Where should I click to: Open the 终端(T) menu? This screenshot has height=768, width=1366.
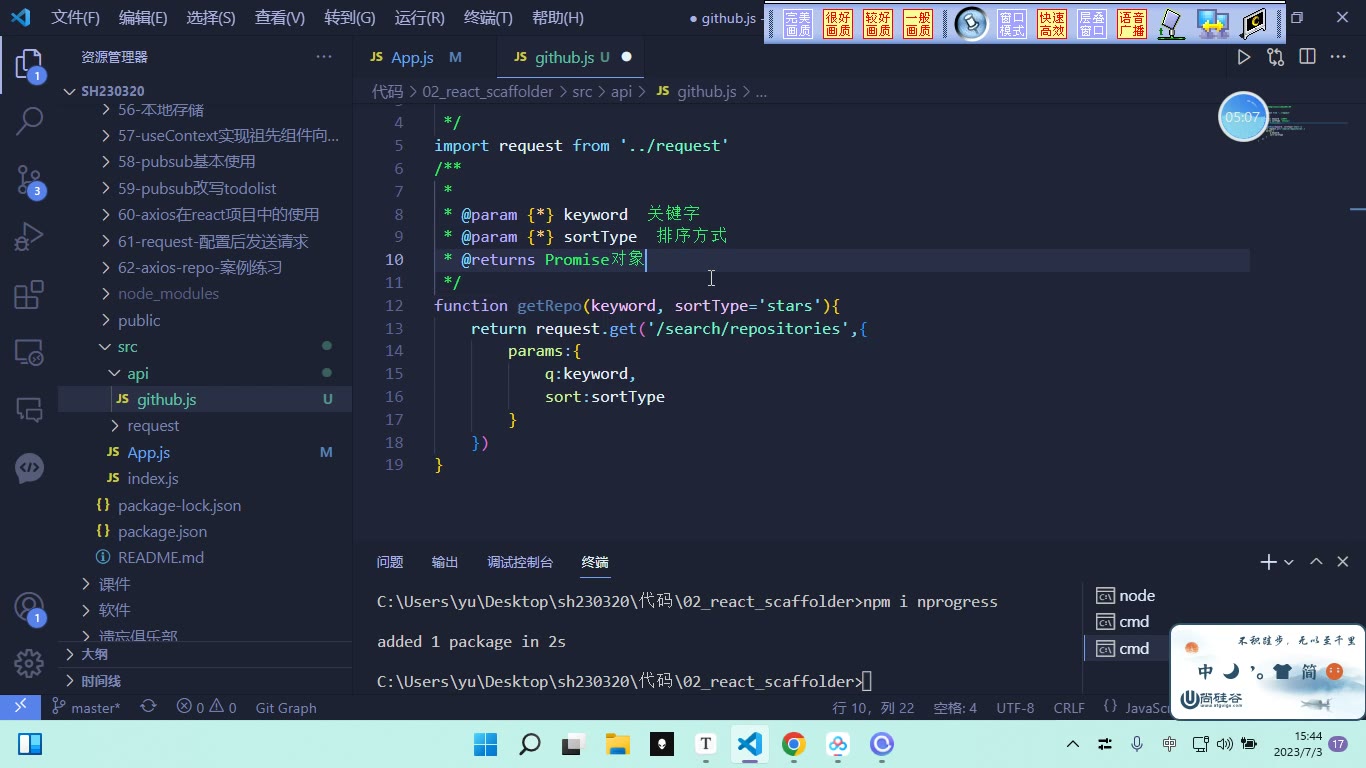[488, 18]
